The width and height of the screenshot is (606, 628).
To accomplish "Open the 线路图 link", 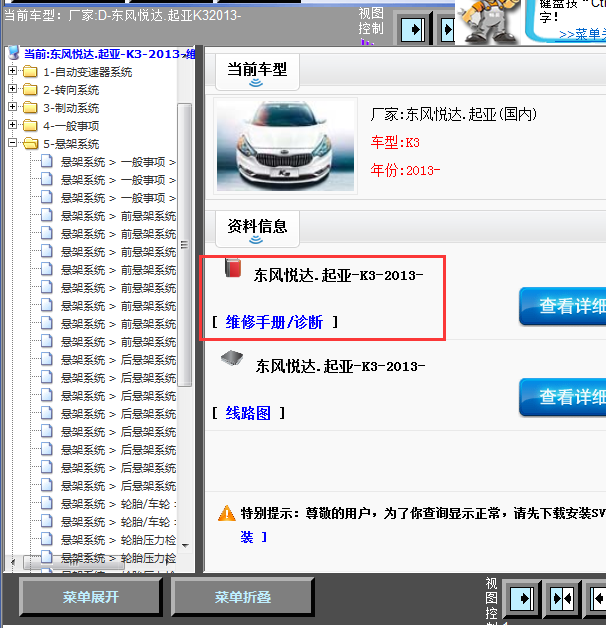I will 248,413.
